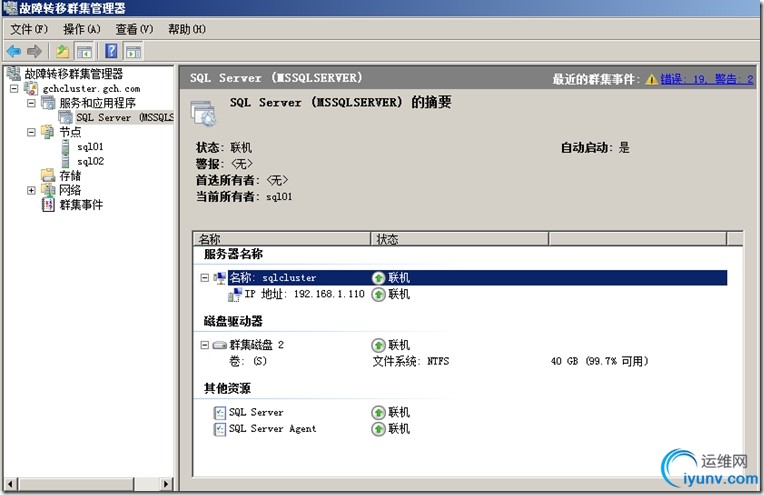Click the sqlcluster network name icon

220,278
